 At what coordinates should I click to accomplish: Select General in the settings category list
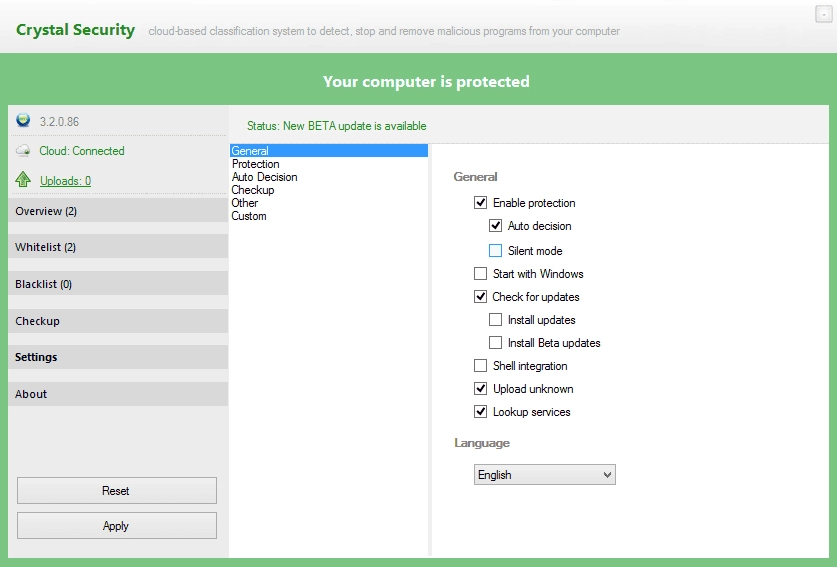[329, 151]
